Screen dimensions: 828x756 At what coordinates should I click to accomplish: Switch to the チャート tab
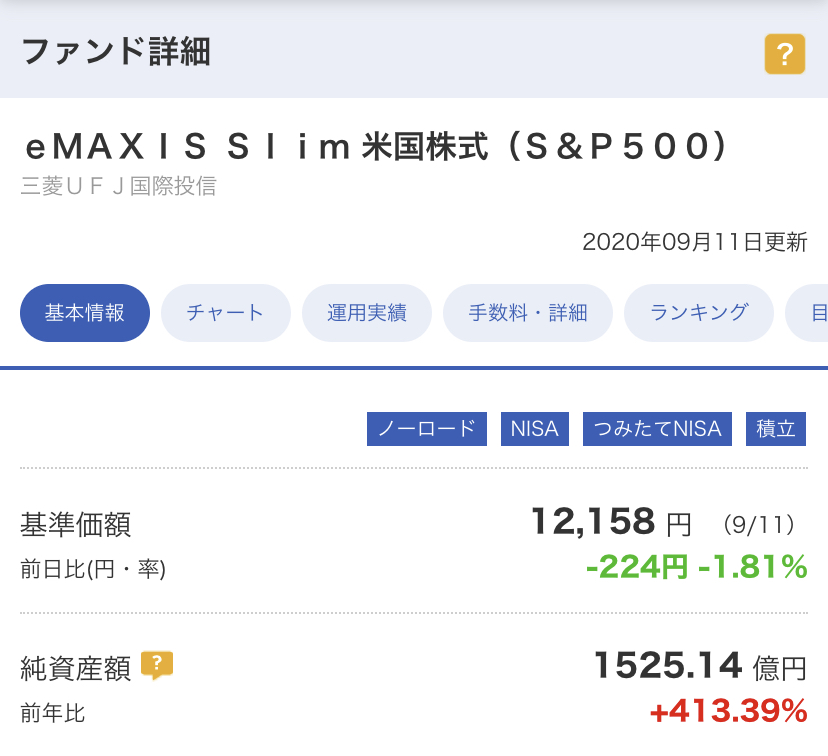(225, 313)
